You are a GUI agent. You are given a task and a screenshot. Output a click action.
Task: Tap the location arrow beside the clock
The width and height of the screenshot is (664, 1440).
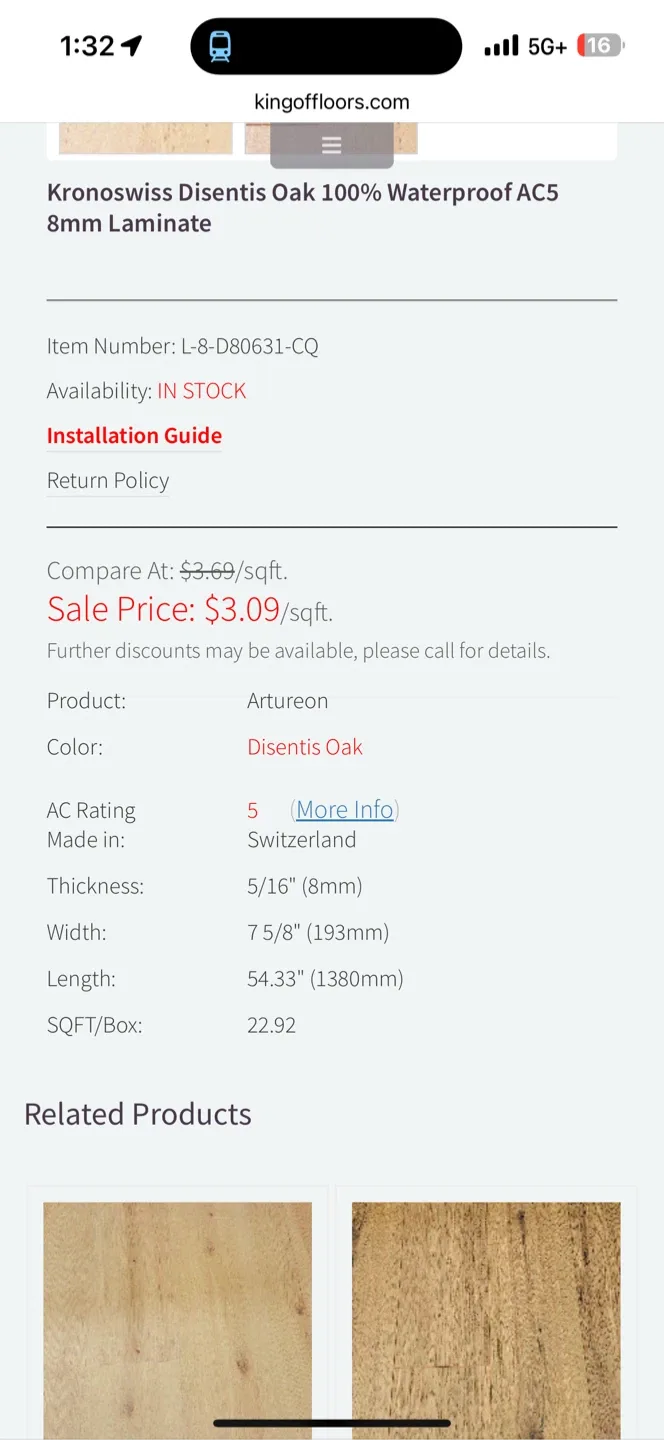[130, 44]
